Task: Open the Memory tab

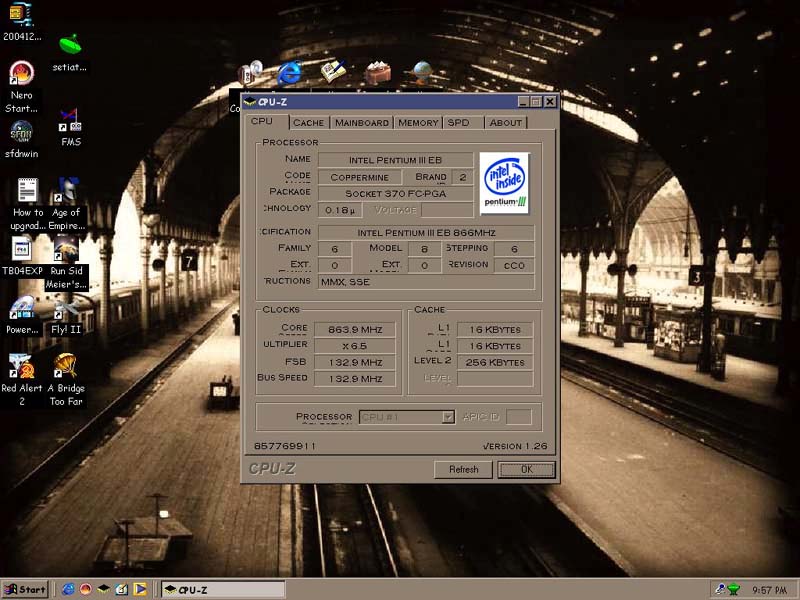Action: [x=418, y=122]
